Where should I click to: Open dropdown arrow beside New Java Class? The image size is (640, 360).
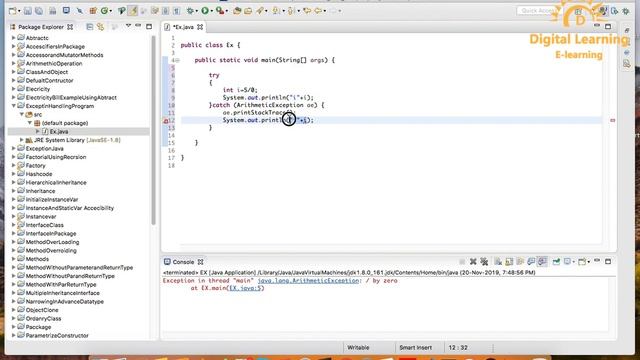click(111, 11)
